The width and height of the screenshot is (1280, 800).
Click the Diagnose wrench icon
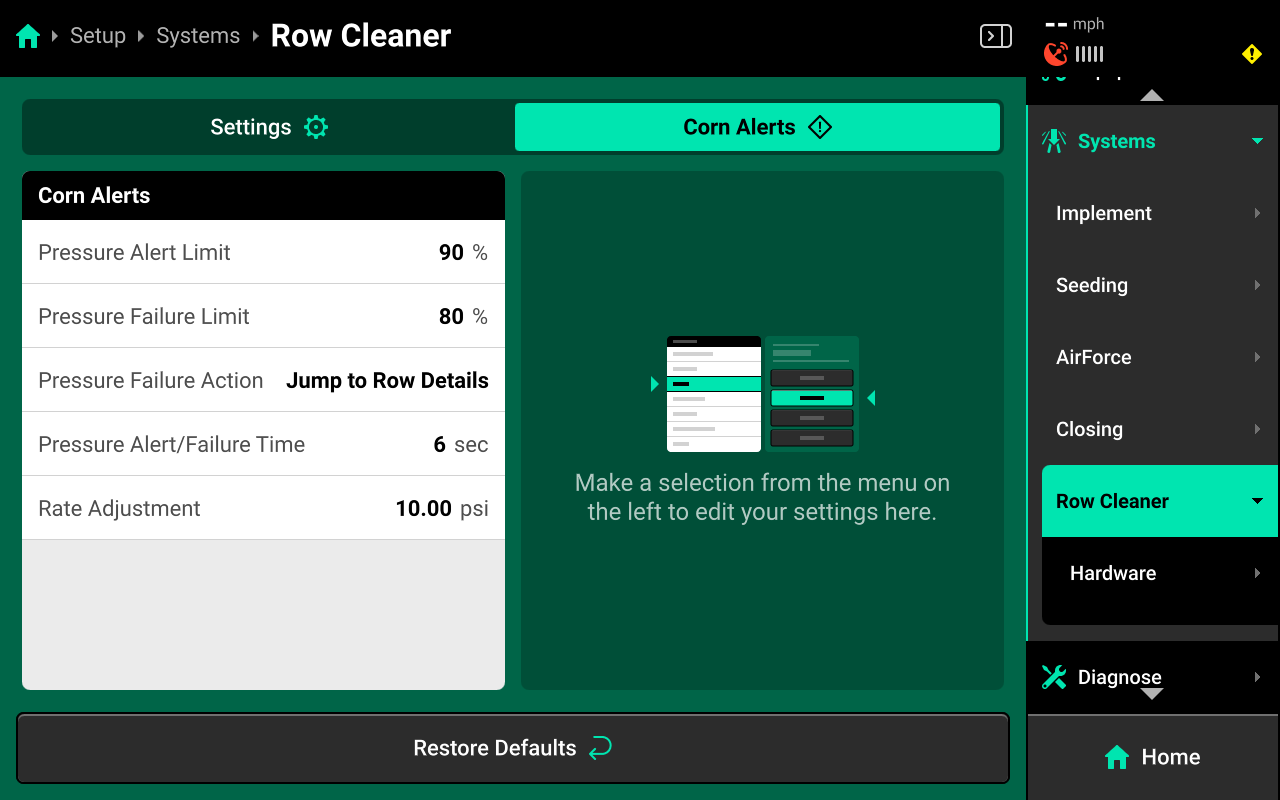pyautogui.click(x=1054, y=677)
